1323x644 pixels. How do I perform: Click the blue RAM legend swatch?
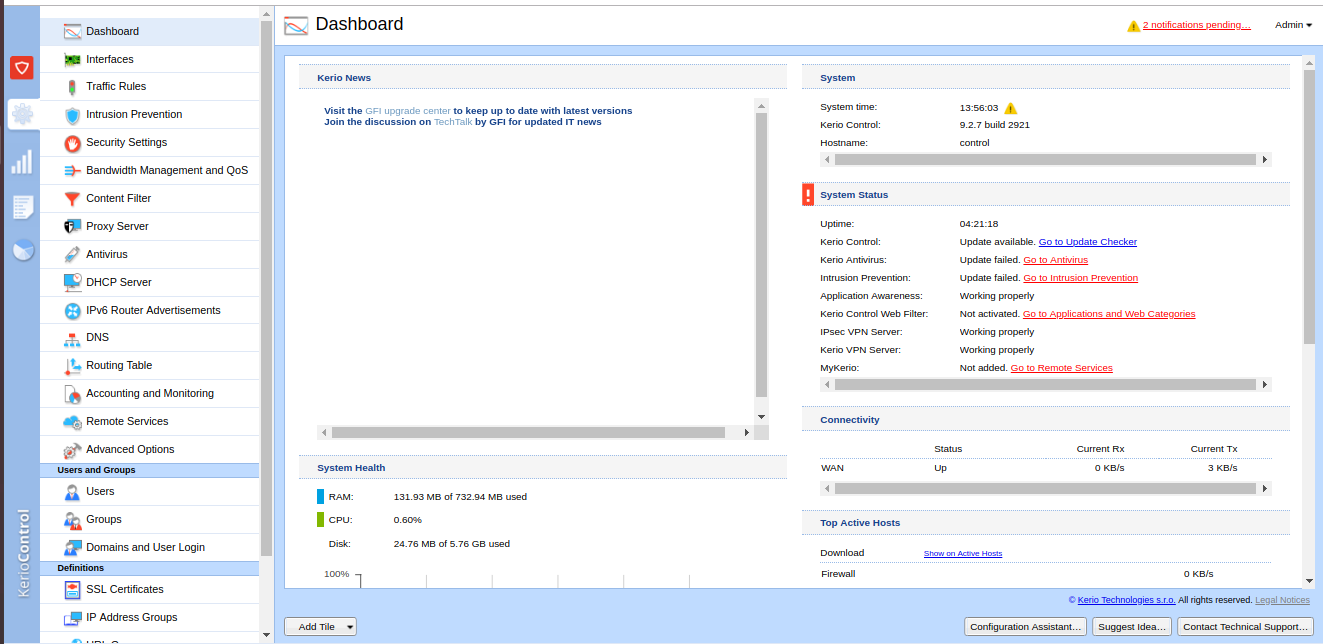pos(321,496)
